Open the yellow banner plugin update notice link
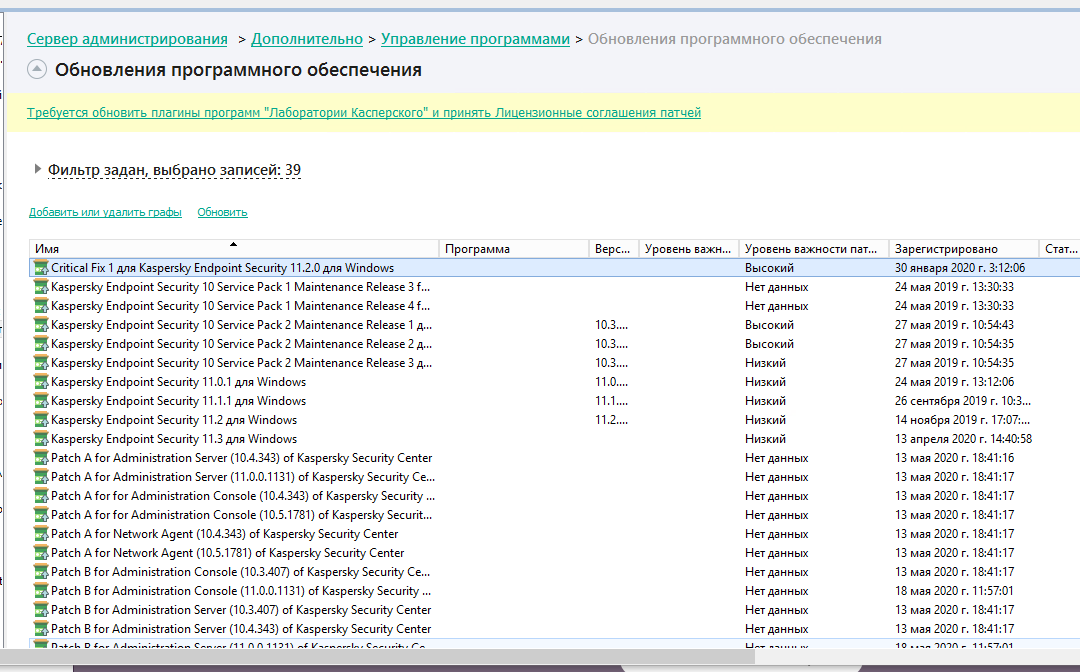This screenshot has width=1080, height=672. (x=364, y=113)
